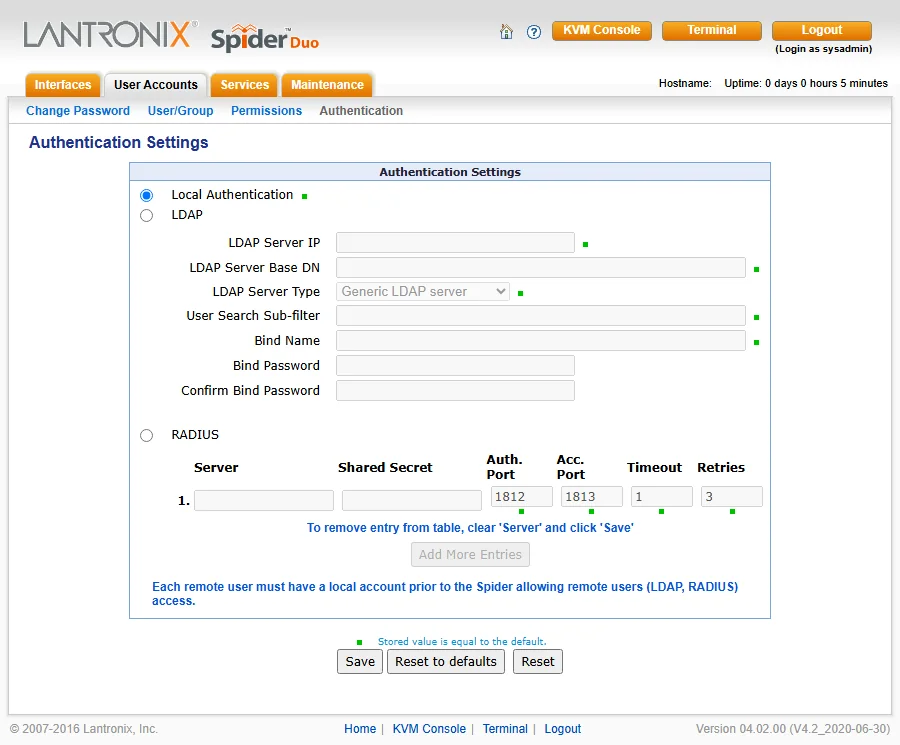Focus the Confirm Bind Password field

(x=455, y=390)
